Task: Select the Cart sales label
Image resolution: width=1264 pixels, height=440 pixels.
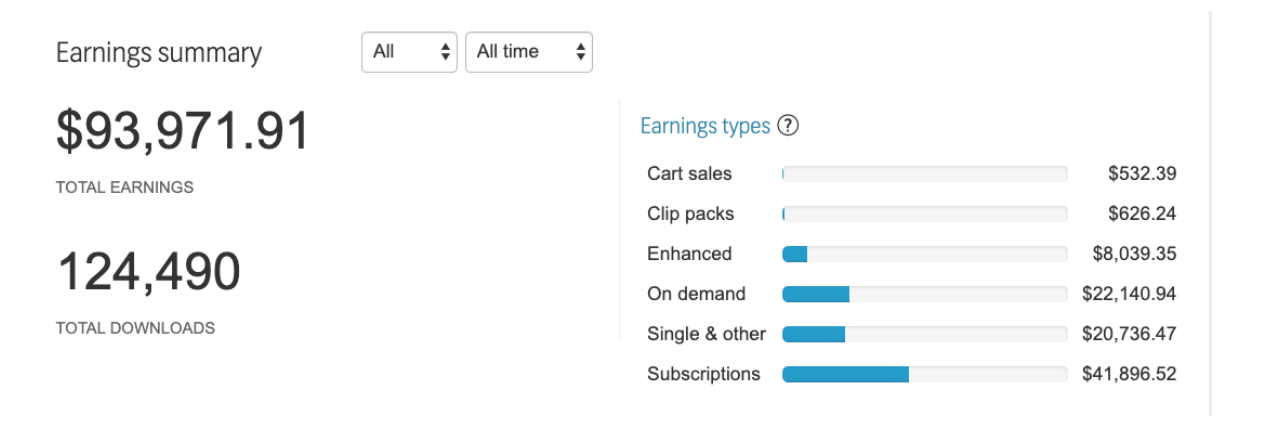Action: pyautogui.click(x=689, y=174)
